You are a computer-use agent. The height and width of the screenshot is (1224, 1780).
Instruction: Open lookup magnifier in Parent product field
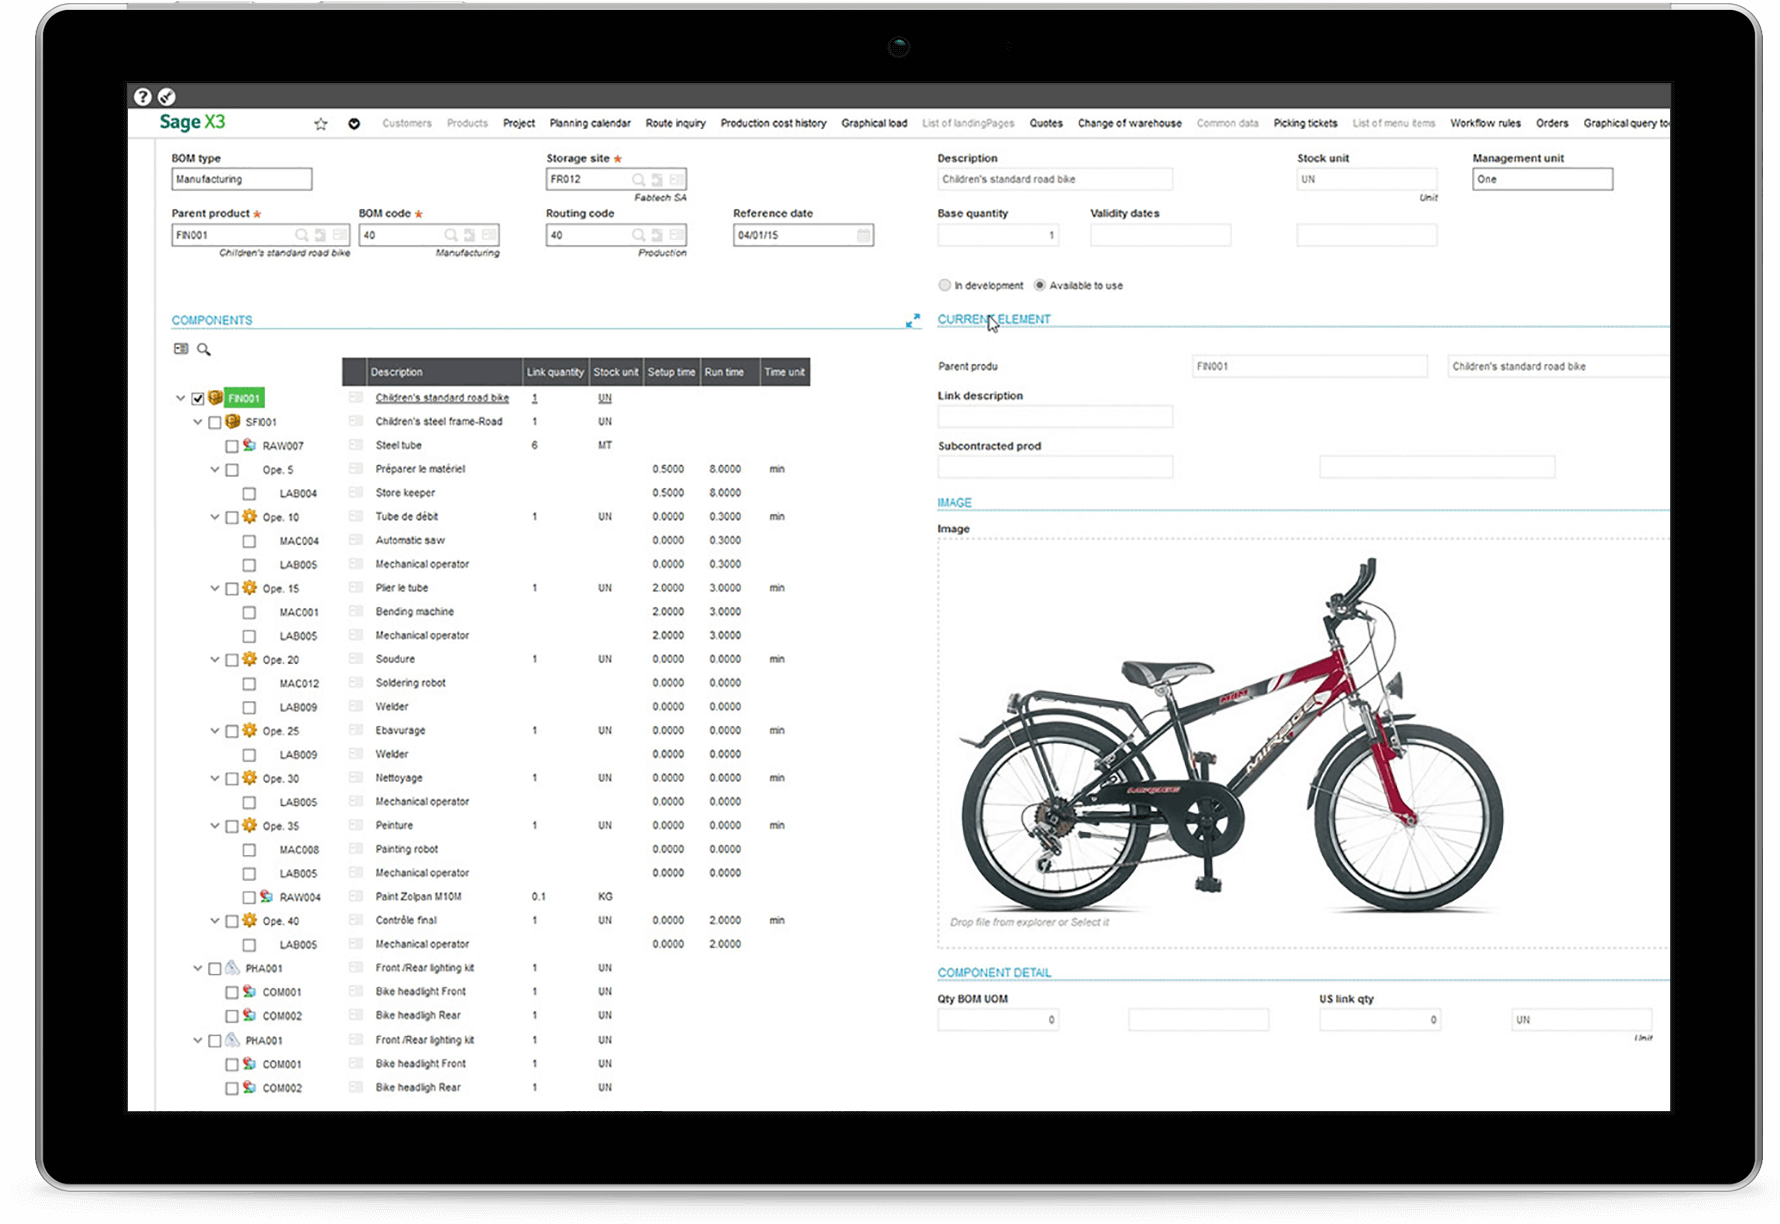point(301,235)
